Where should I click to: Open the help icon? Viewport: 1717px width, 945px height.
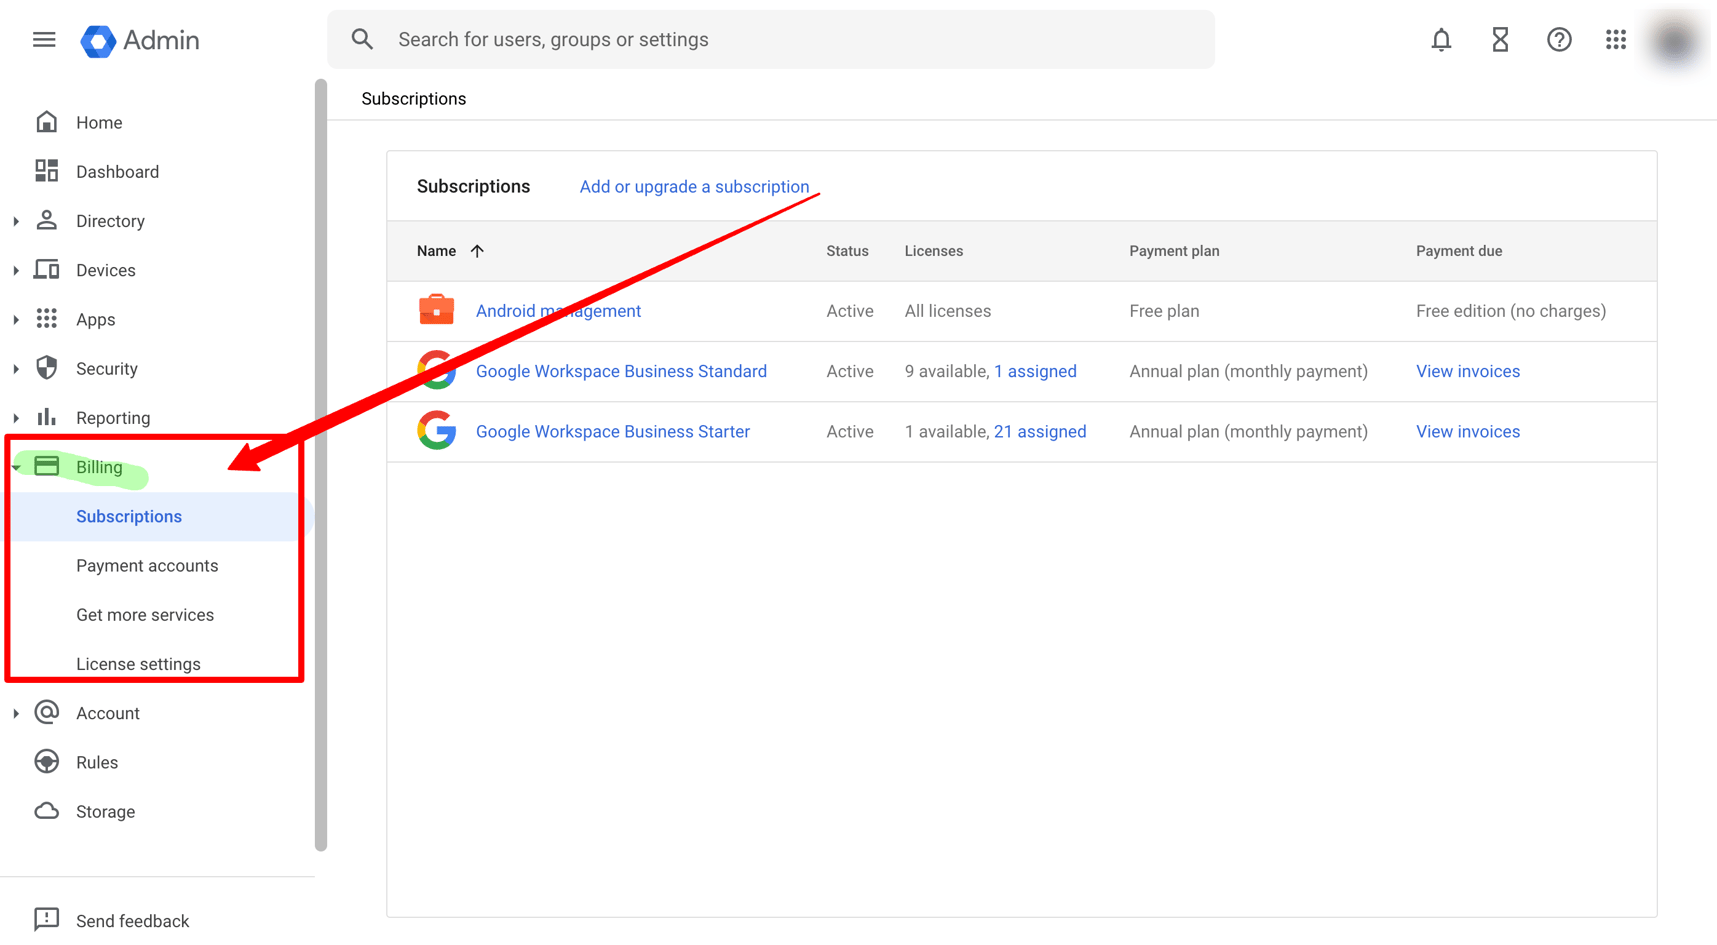tap(1558, 39)
